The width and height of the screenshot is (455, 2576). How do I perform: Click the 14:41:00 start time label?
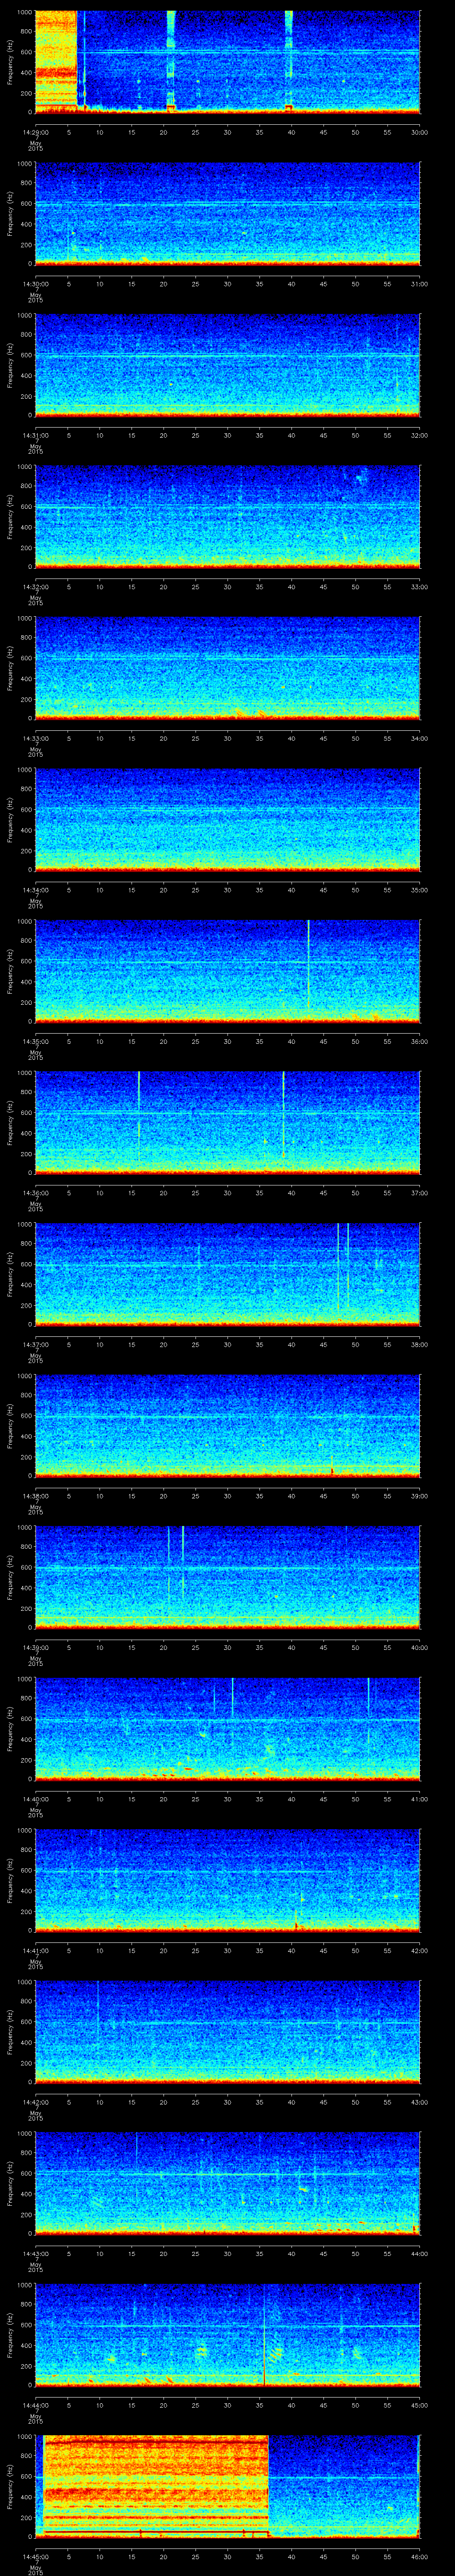coord(35,1950)
